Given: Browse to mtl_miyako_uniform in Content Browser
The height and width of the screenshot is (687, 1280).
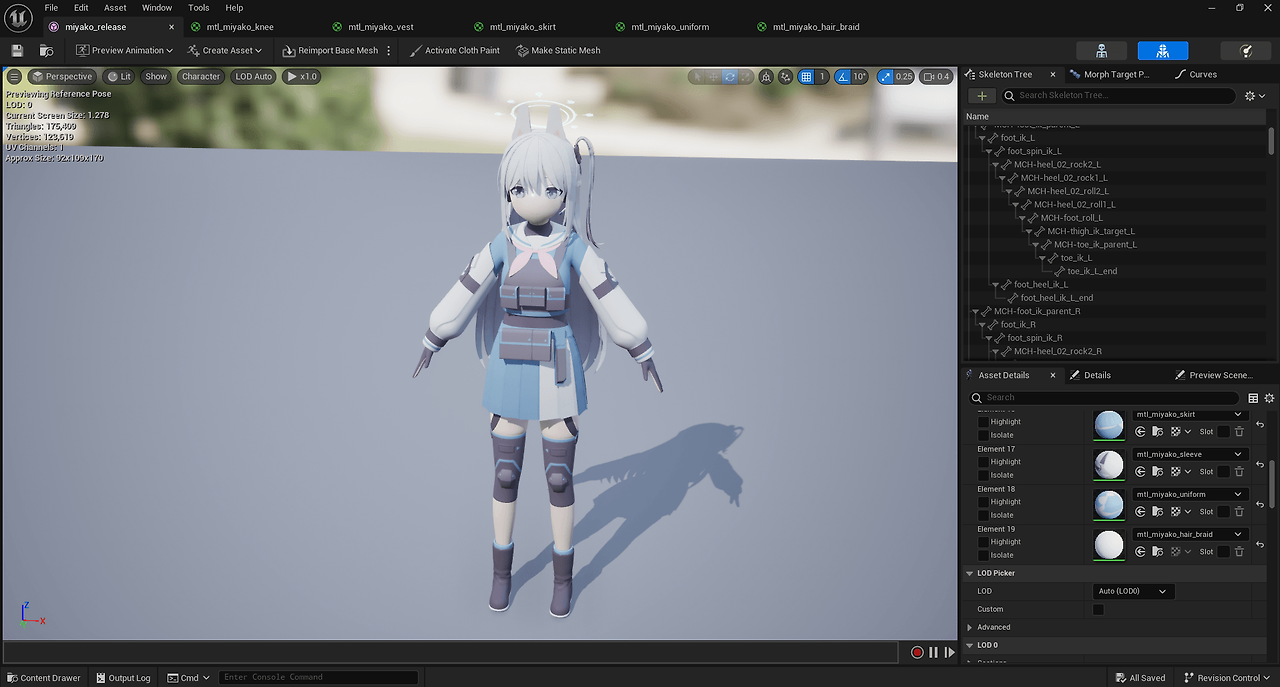Looking at the screenshot, I should pos(1157,511).
